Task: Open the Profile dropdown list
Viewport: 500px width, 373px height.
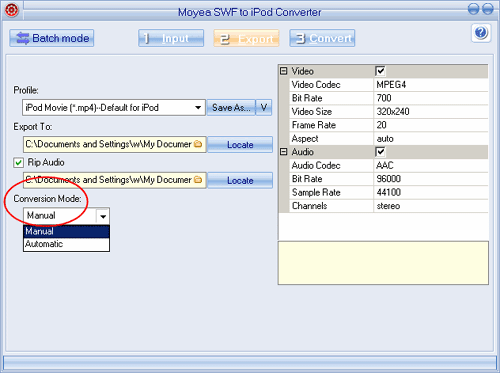Action: [x=198, y=108]
